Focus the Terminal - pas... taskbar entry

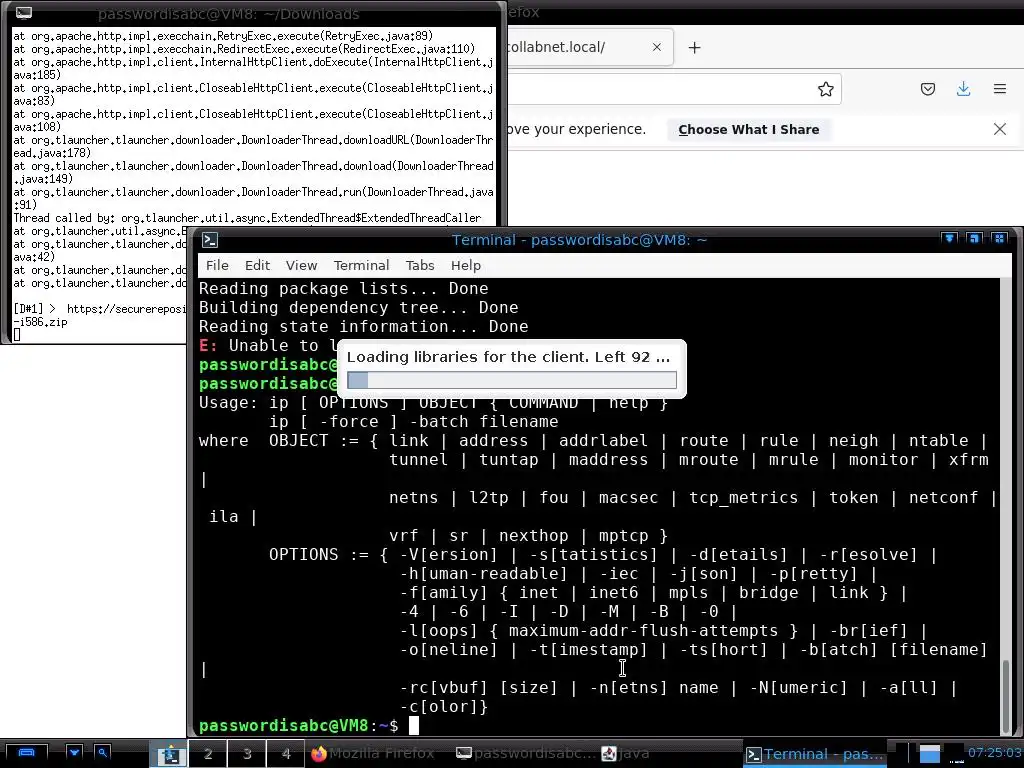[x=816, y=754]
